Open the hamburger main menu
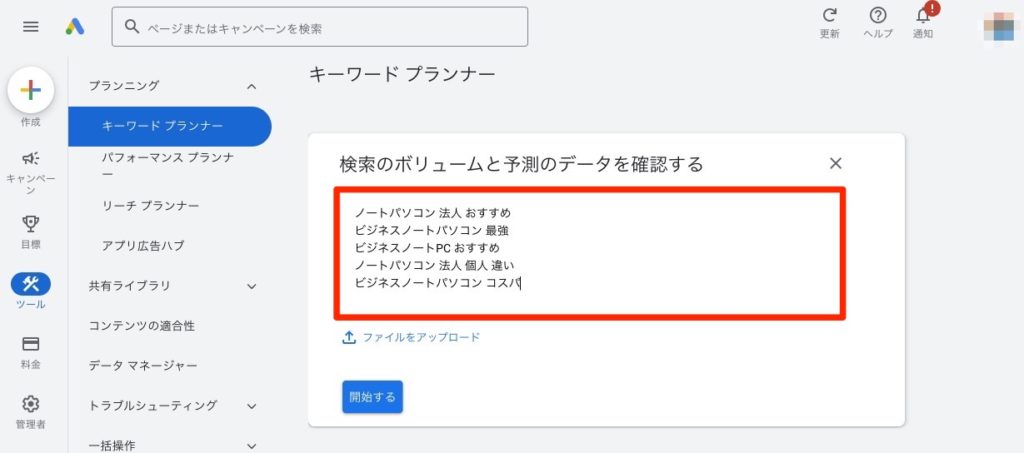Screen dimensions: 1024x453 31,27
